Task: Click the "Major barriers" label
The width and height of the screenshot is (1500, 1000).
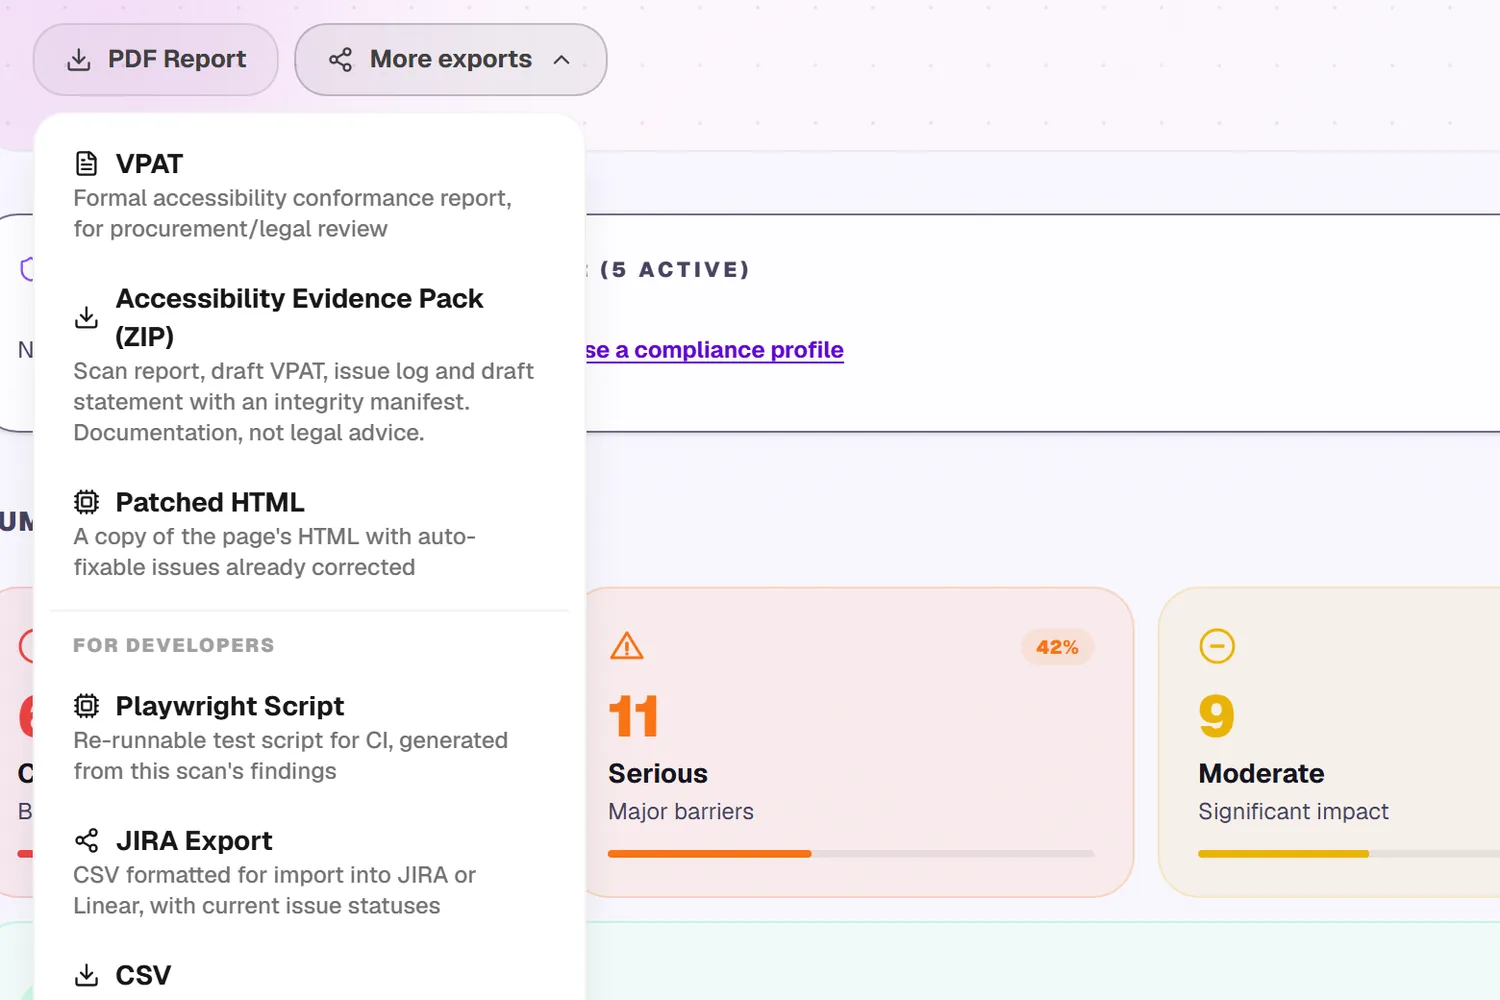Action: pos(681,812)
